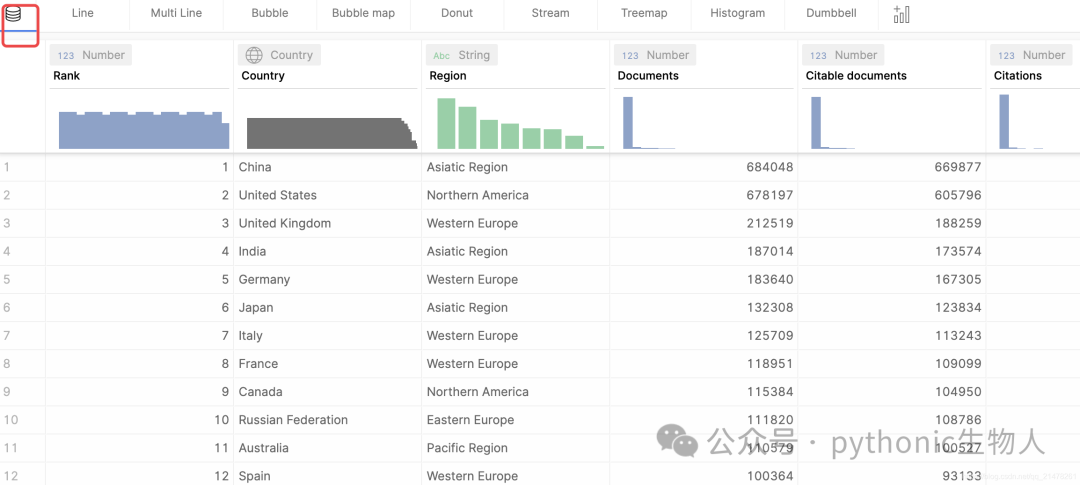1080x485 pixels.
Task: Select row number 5 index
Action: tap(7, 280)
